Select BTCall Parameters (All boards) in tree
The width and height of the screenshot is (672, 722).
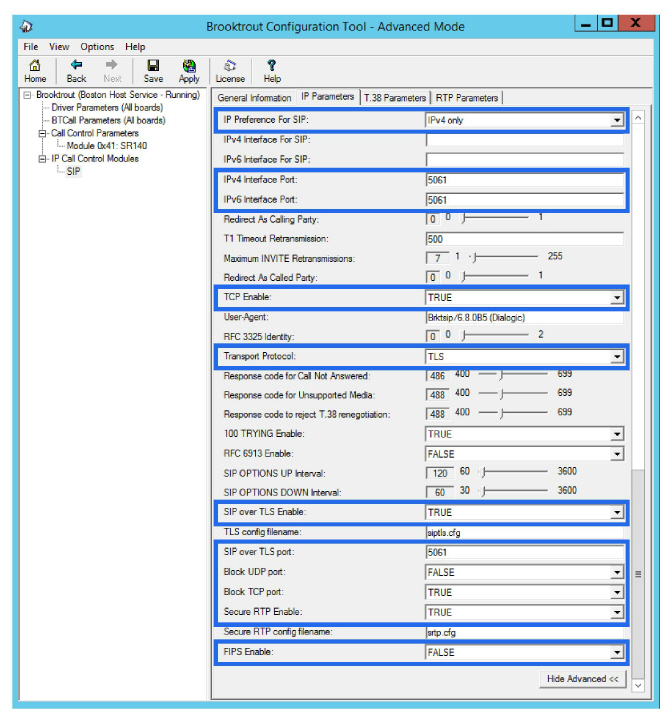108,120
